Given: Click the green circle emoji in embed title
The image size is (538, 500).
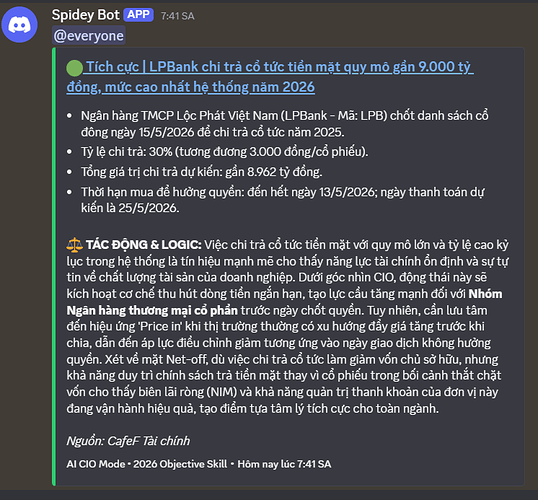Looking at the screenshot, I should point(74,68).
